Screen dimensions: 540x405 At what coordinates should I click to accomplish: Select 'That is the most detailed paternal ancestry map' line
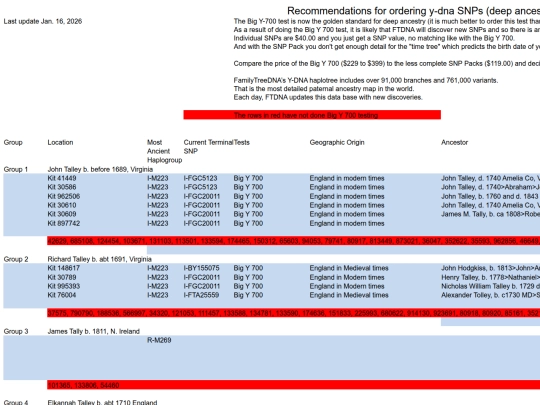(x=324, y=89)
